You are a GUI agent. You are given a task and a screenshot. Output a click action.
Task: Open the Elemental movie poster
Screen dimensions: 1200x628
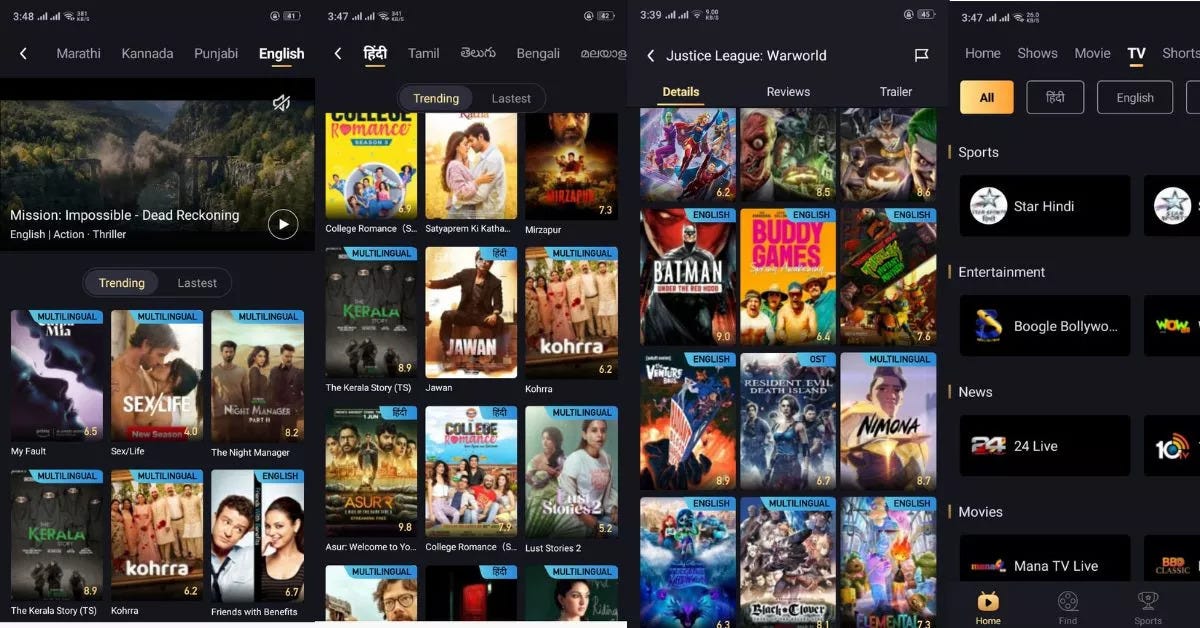tap(888, 562)
